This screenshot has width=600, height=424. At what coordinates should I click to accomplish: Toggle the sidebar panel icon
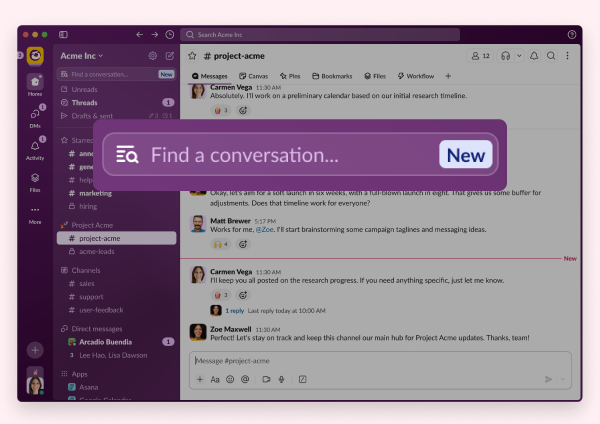64,35
